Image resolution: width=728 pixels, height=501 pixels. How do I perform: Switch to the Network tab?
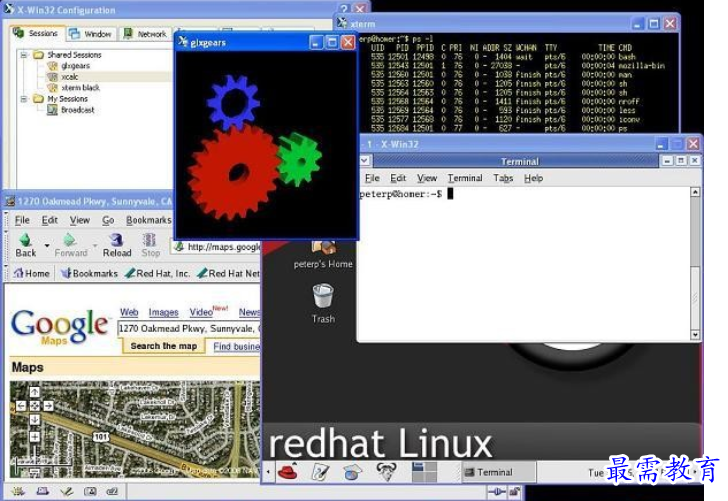(145, 34)
